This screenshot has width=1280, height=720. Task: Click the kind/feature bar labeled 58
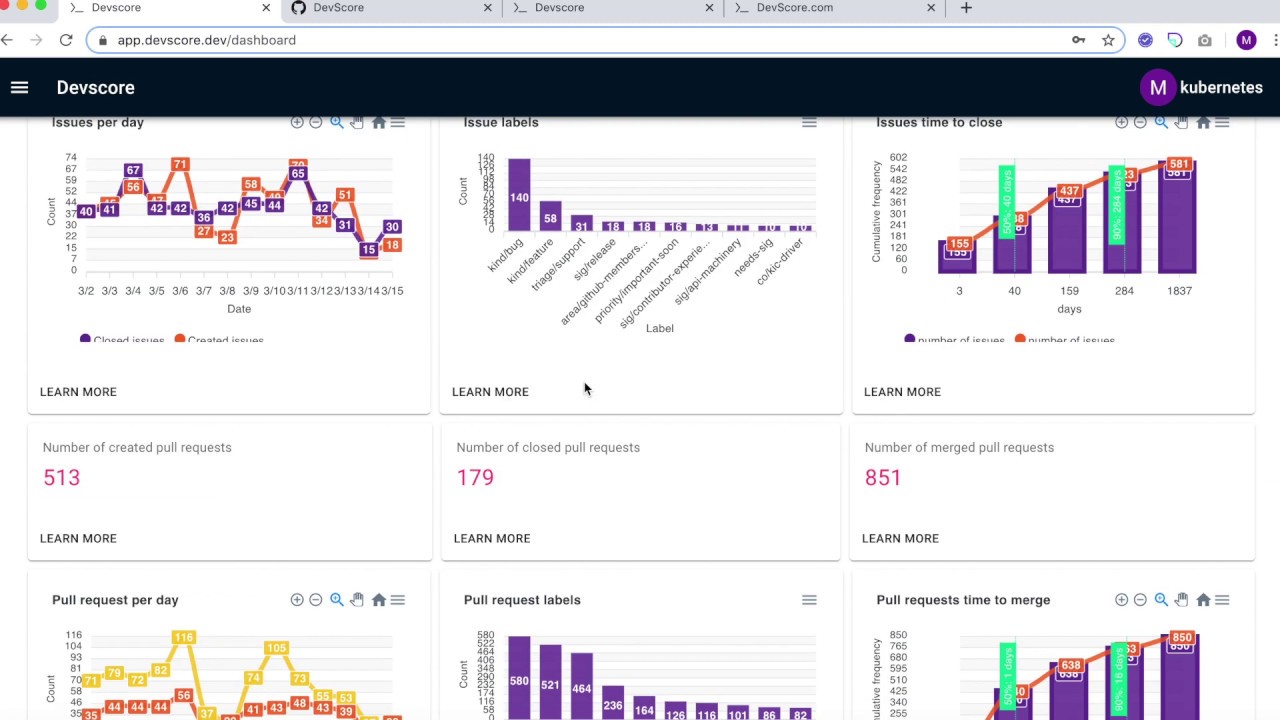click(550, 217)
